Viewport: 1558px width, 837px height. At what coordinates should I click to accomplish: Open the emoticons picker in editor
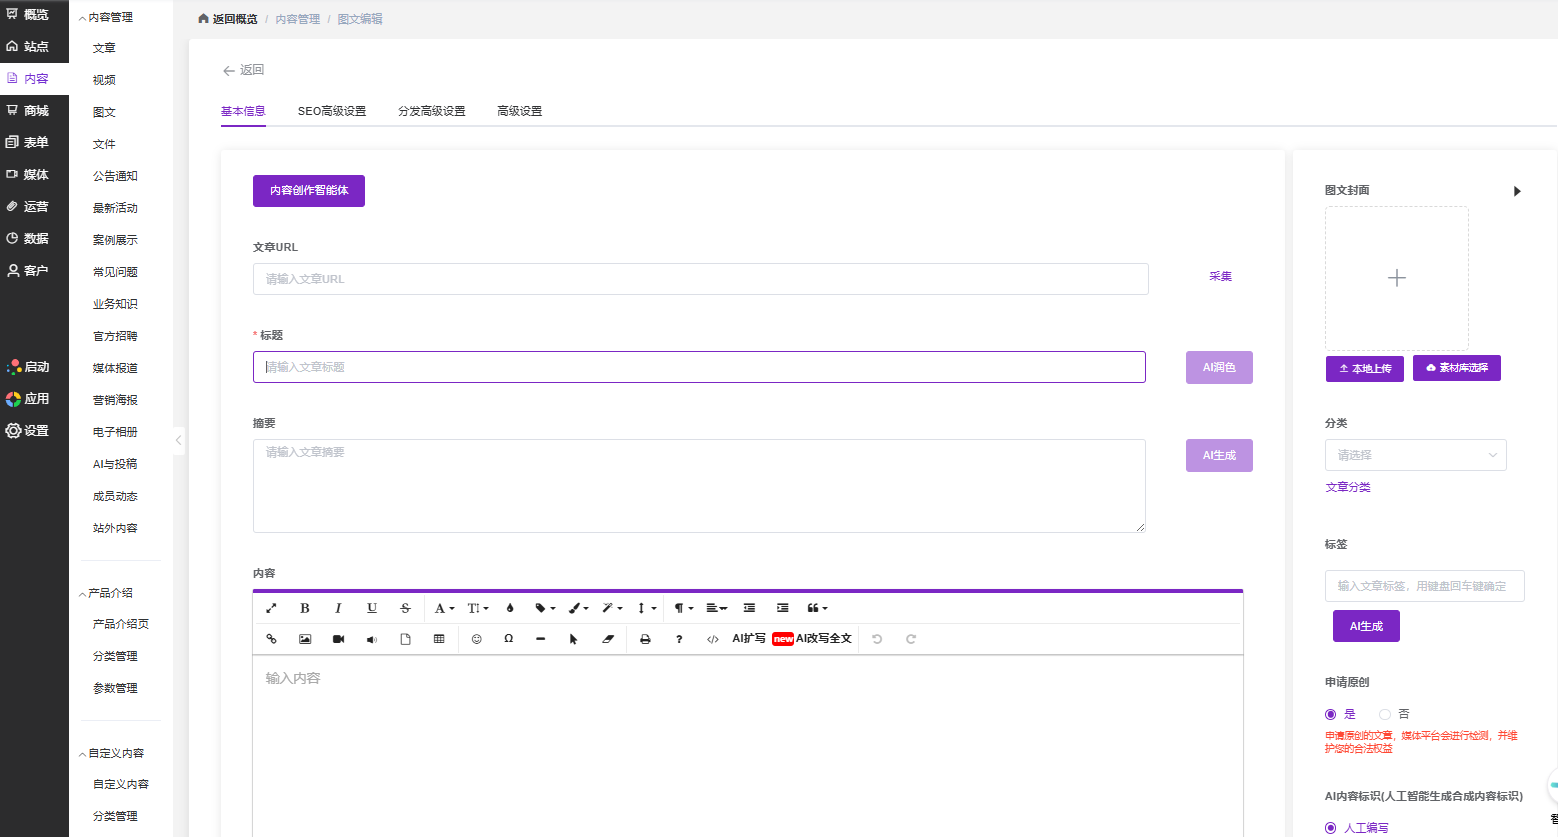point(477,639)
